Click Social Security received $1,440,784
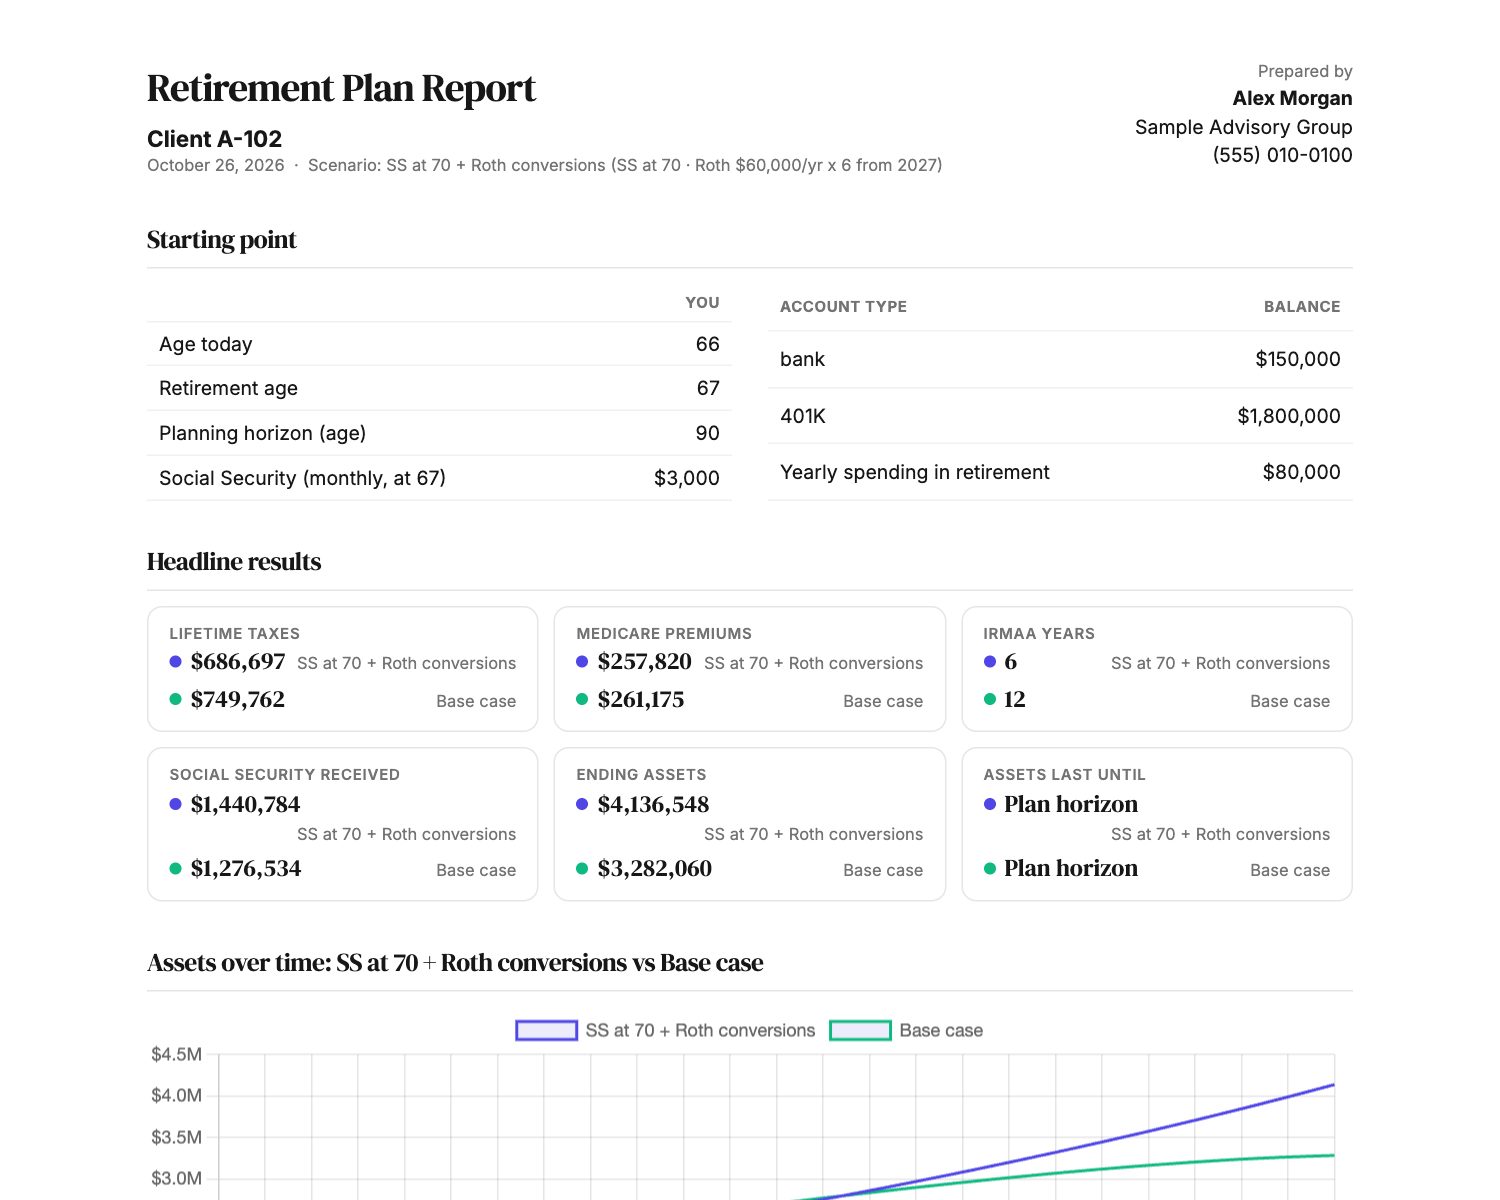Screen dimensions: 1500x1200 coord(245,804)
